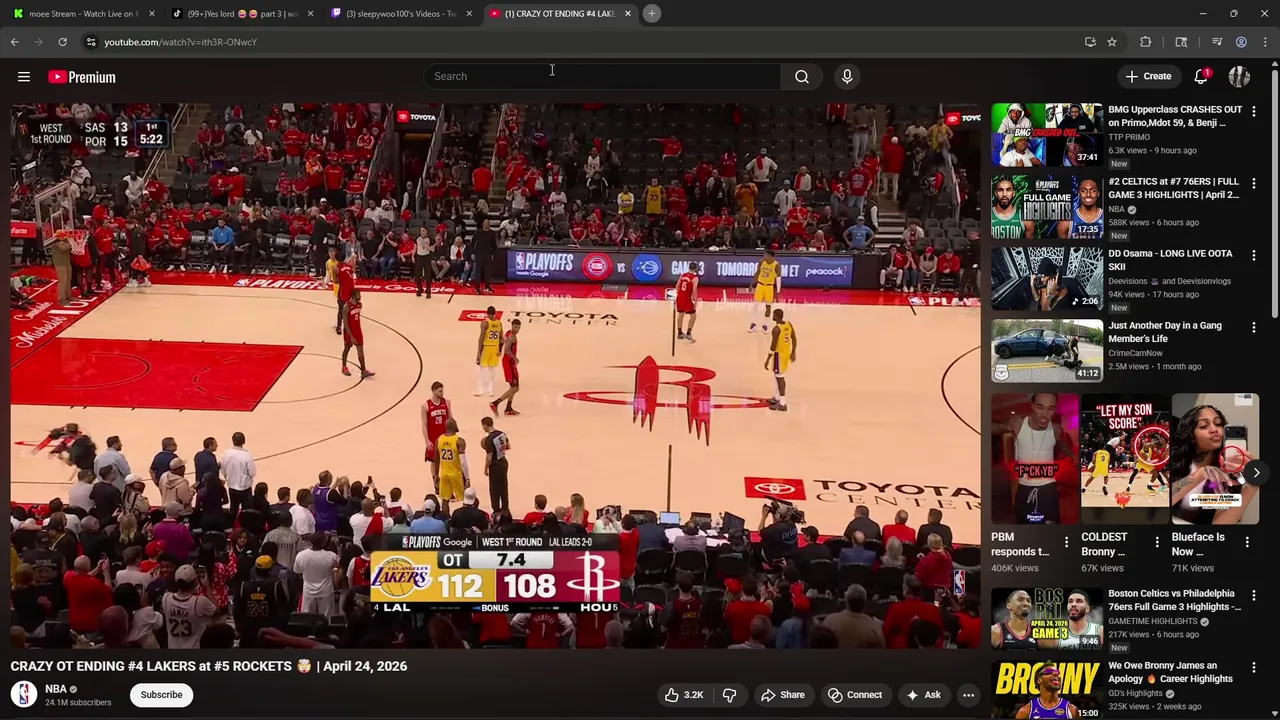Viewport: 1280px width, 720px height.
Task: Open YouTube notifications bell
Action: tap(1202, 76)
